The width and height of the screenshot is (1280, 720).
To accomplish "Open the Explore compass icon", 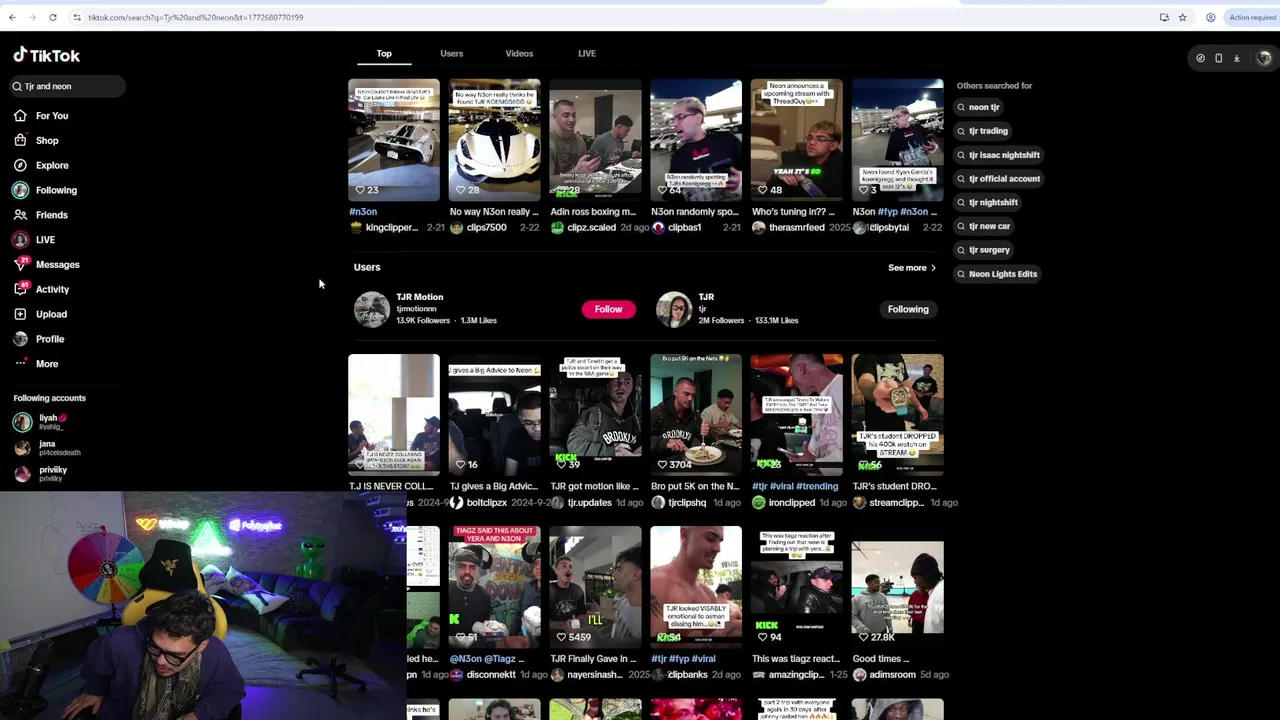I will (20, 165).
